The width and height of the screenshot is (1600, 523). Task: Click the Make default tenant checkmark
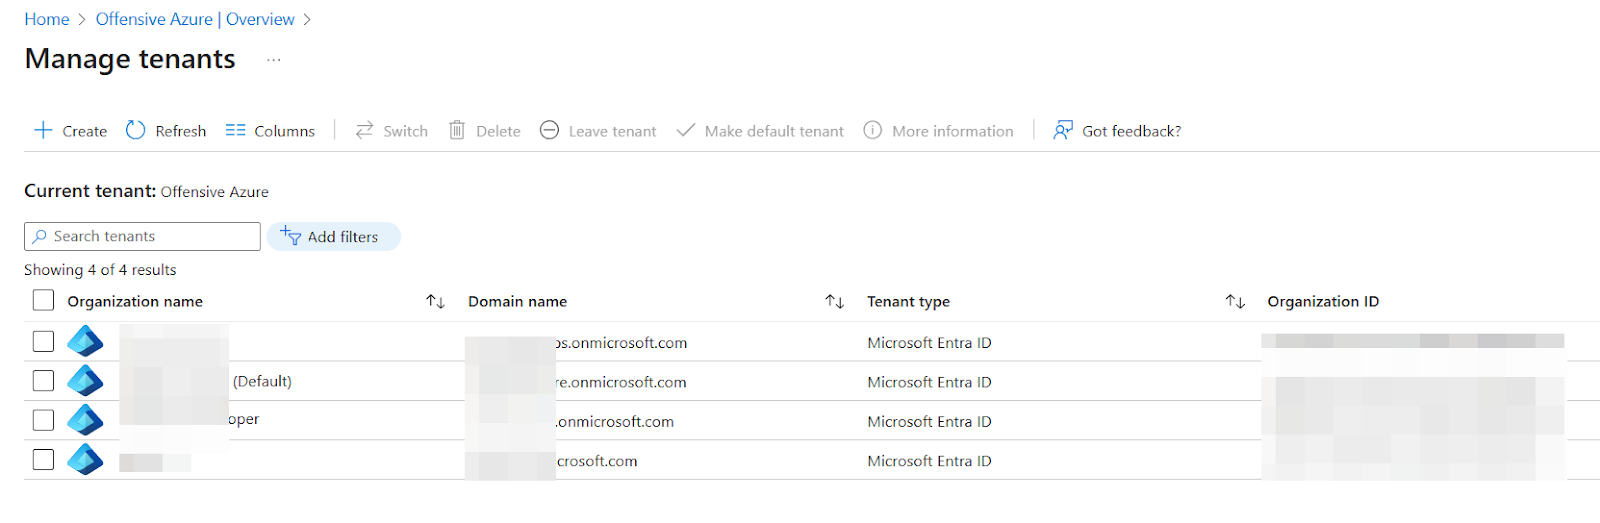pyautogui.click(x=685, y=130)
